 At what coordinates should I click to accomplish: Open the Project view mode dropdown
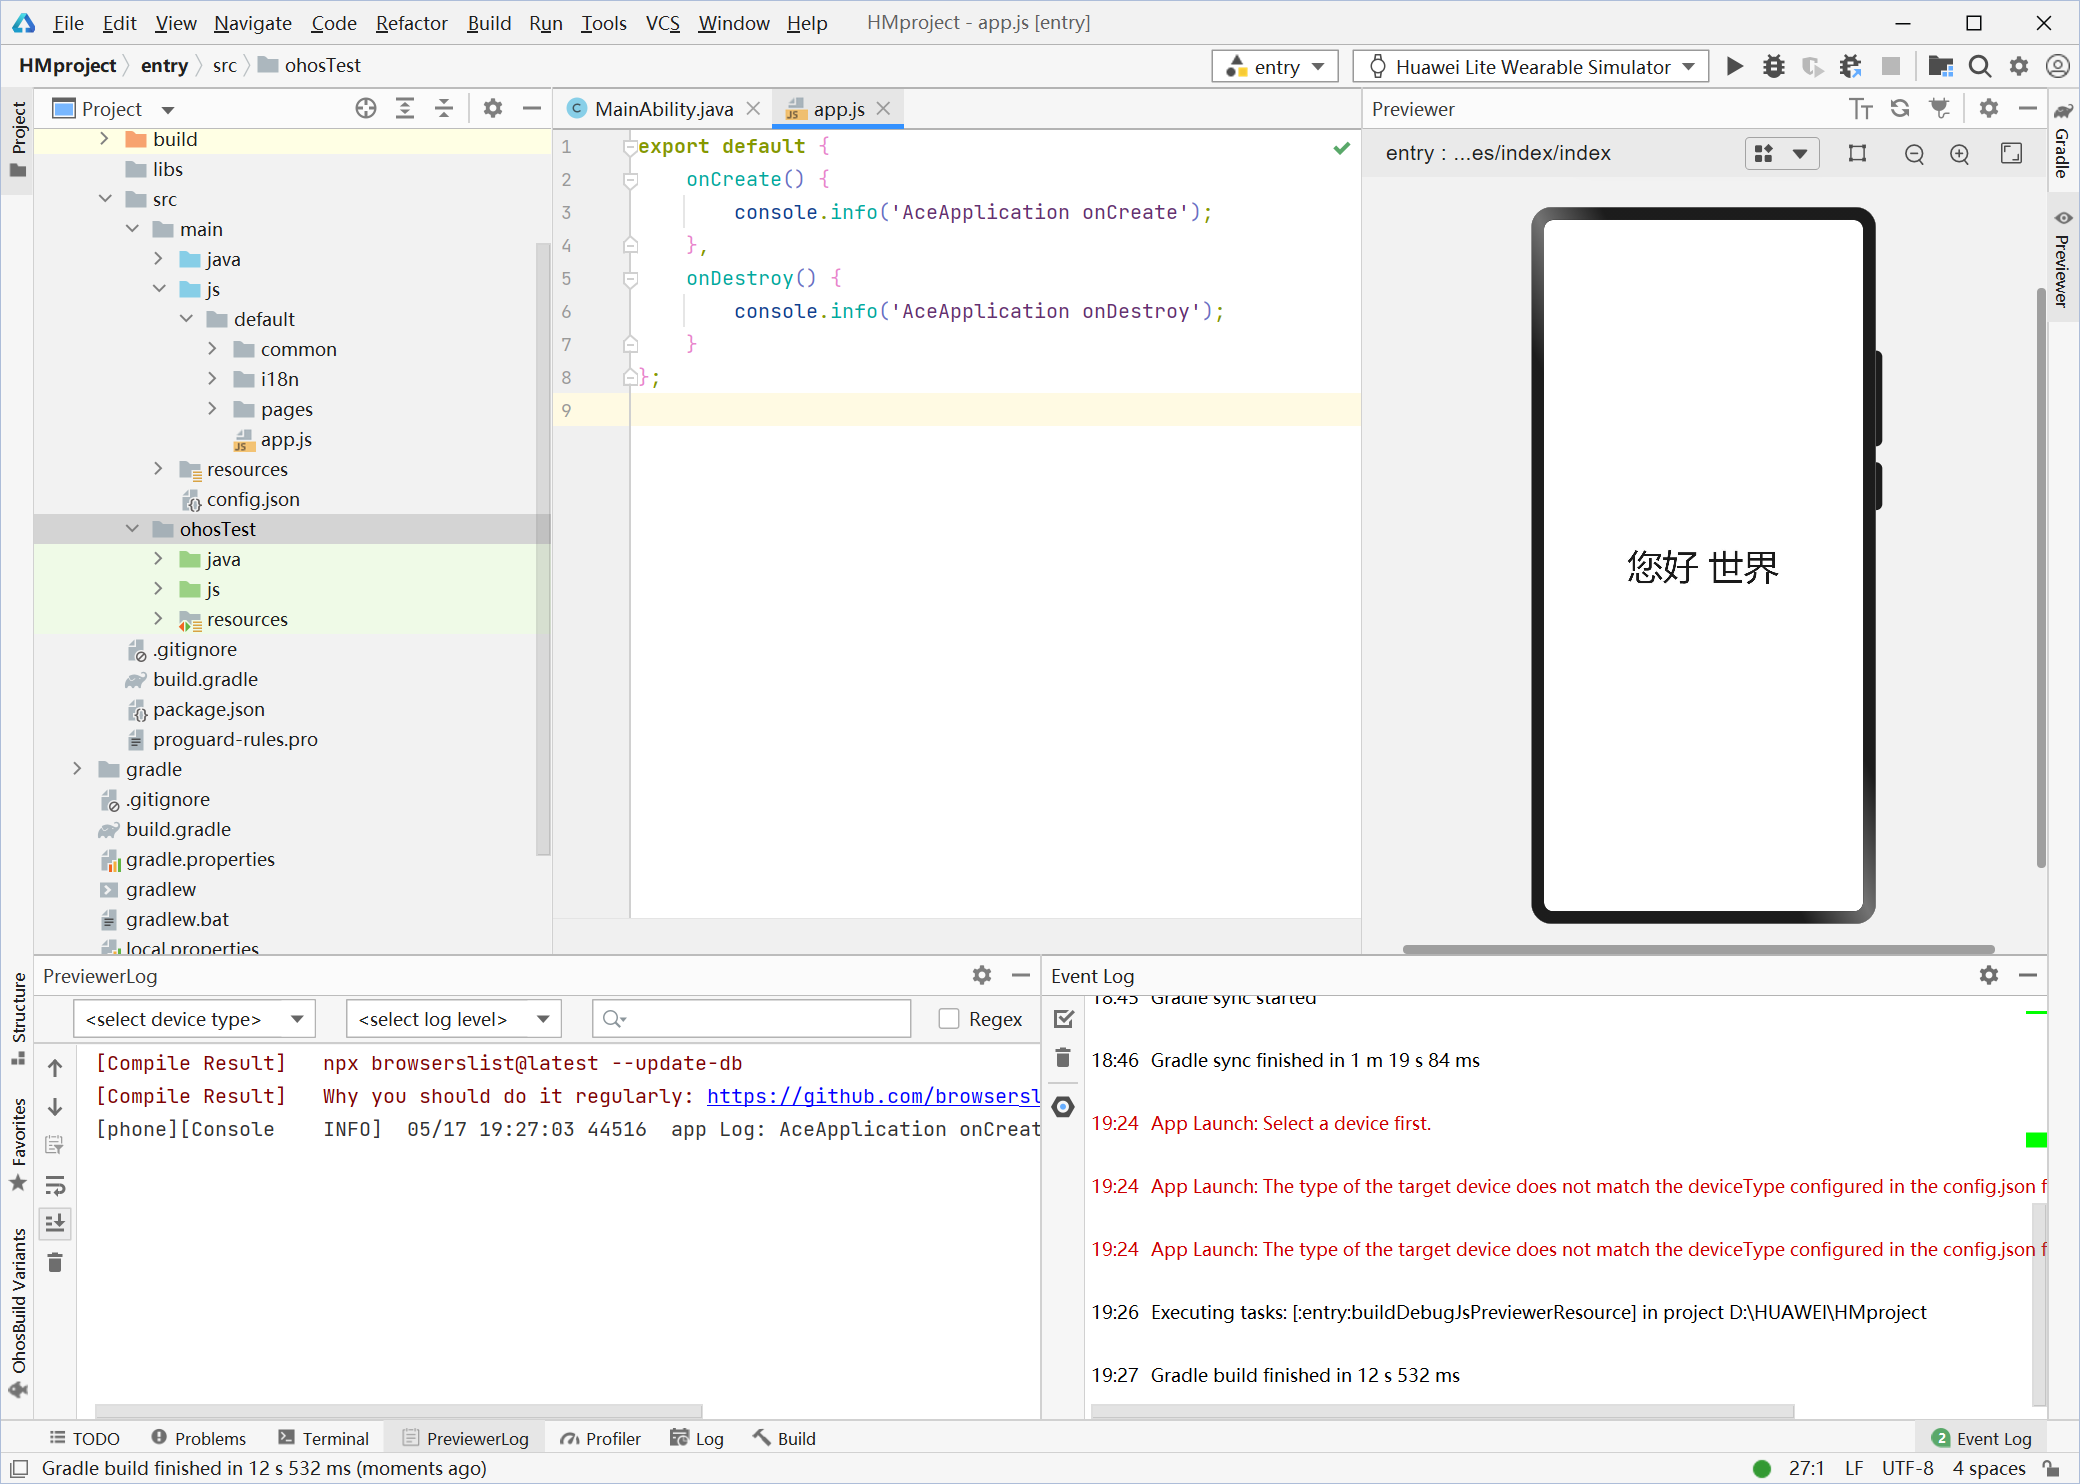pyautogui.click(x=167, y=109)
